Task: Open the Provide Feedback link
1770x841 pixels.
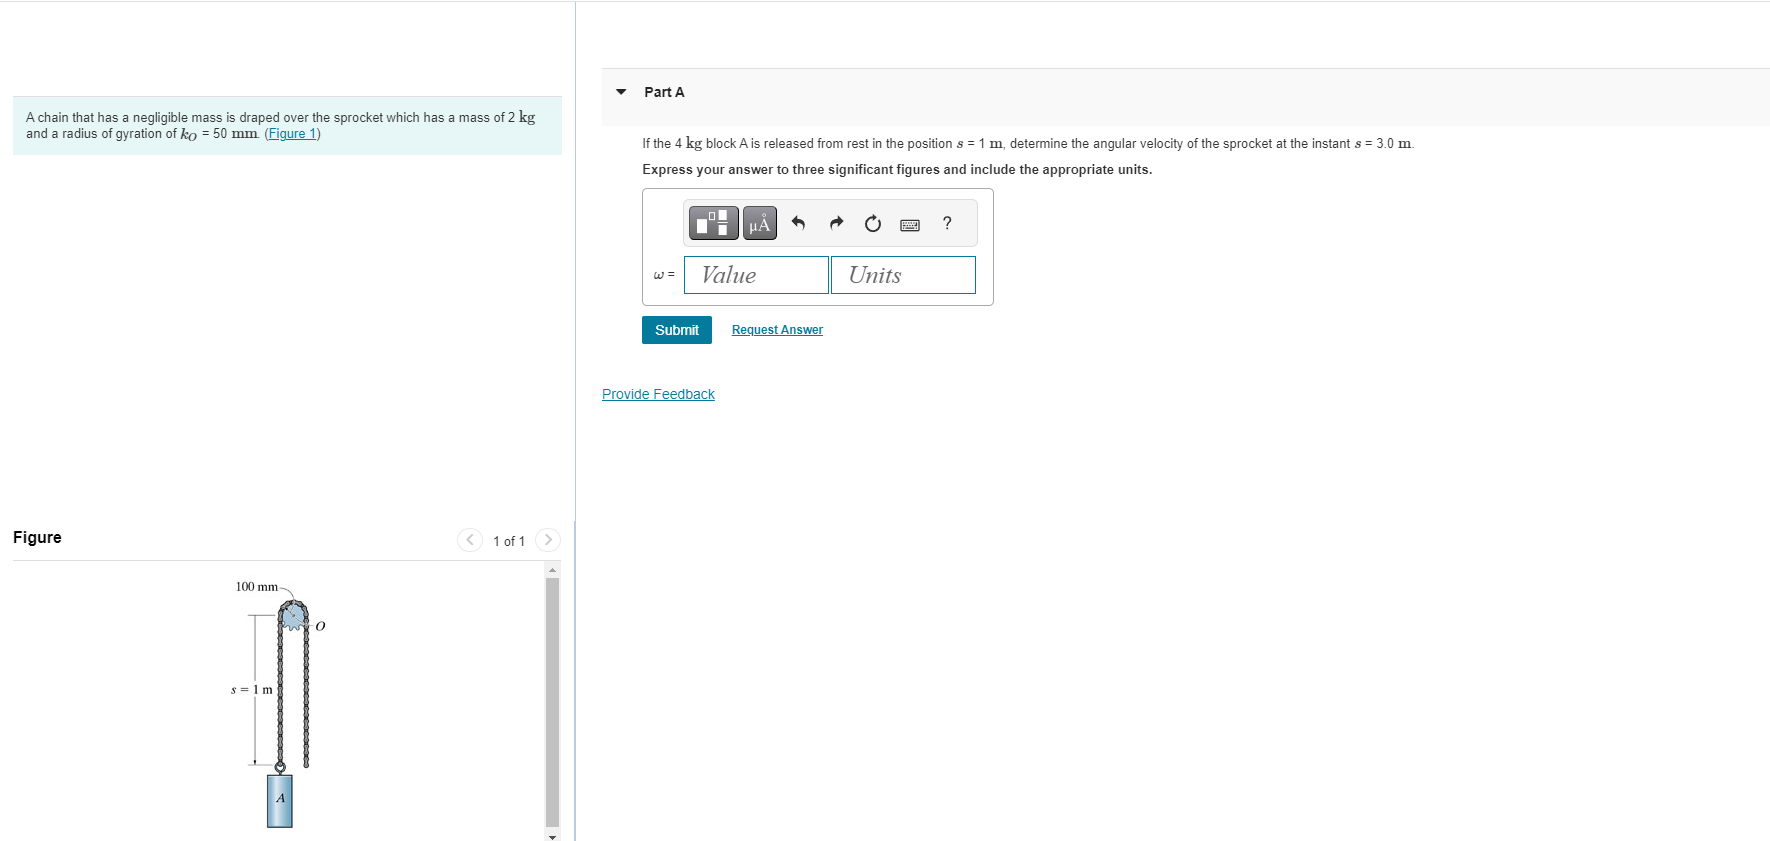Action: click(658, 394)
